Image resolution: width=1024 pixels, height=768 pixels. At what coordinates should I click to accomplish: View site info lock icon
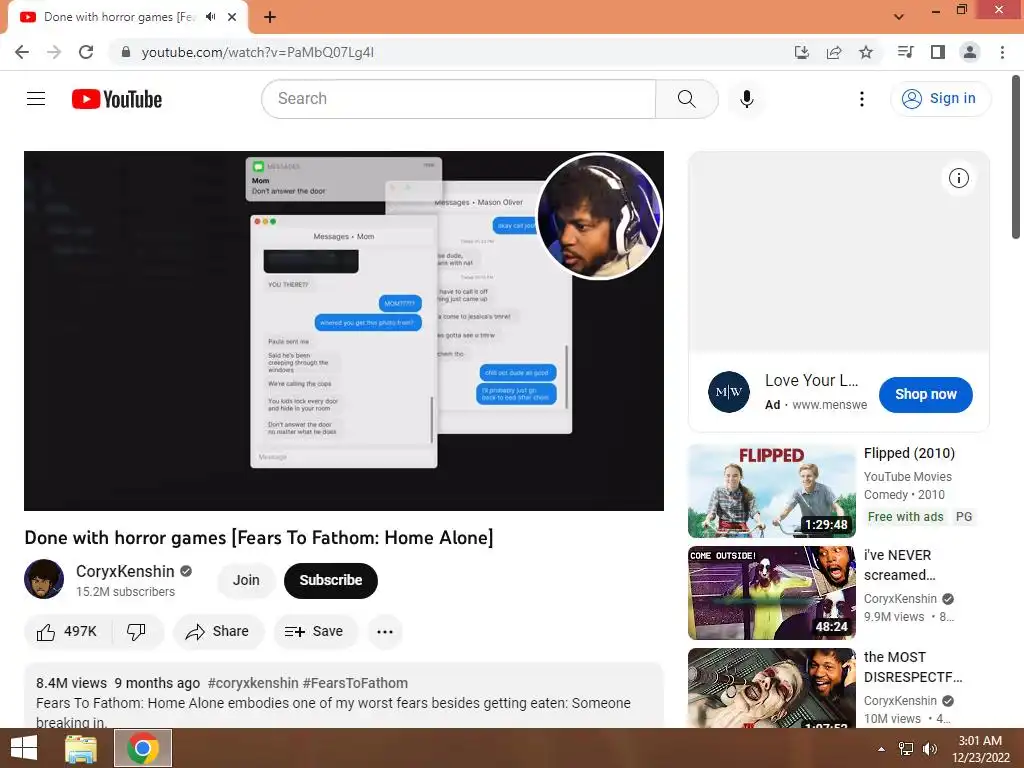click(x=126, y=52)
